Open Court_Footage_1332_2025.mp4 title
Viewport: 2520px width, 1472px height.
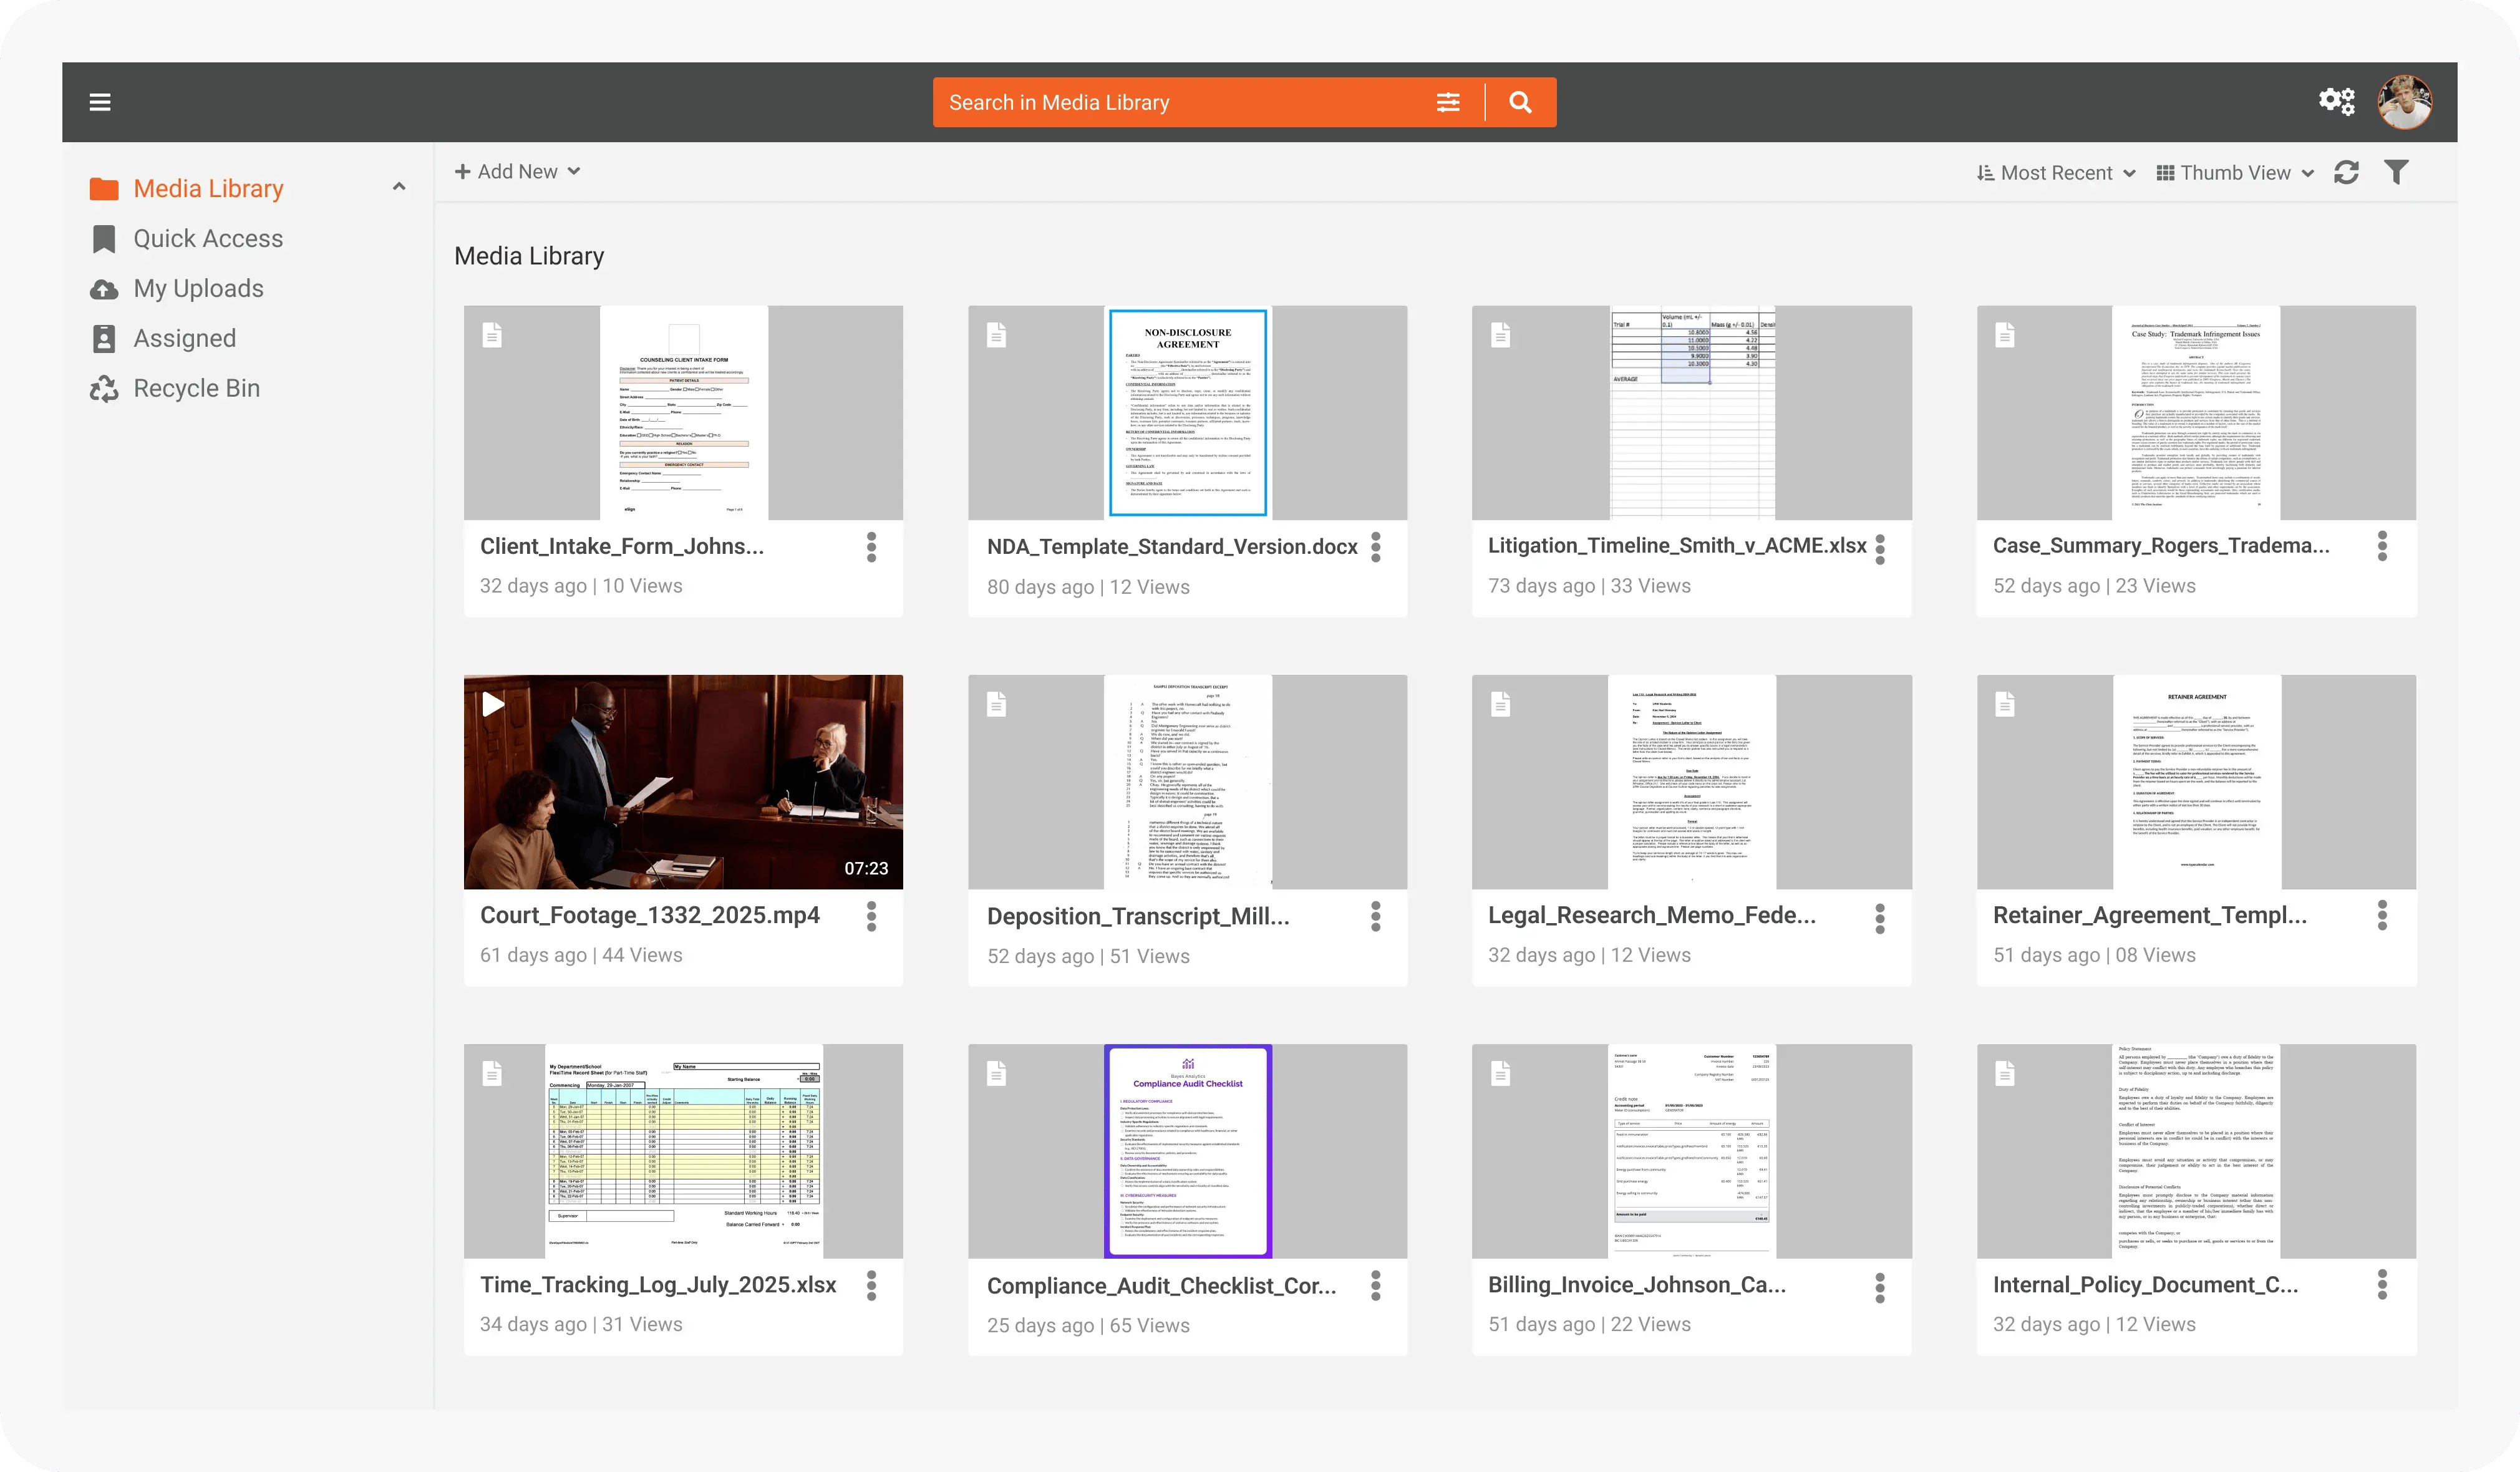pos(650,916)
